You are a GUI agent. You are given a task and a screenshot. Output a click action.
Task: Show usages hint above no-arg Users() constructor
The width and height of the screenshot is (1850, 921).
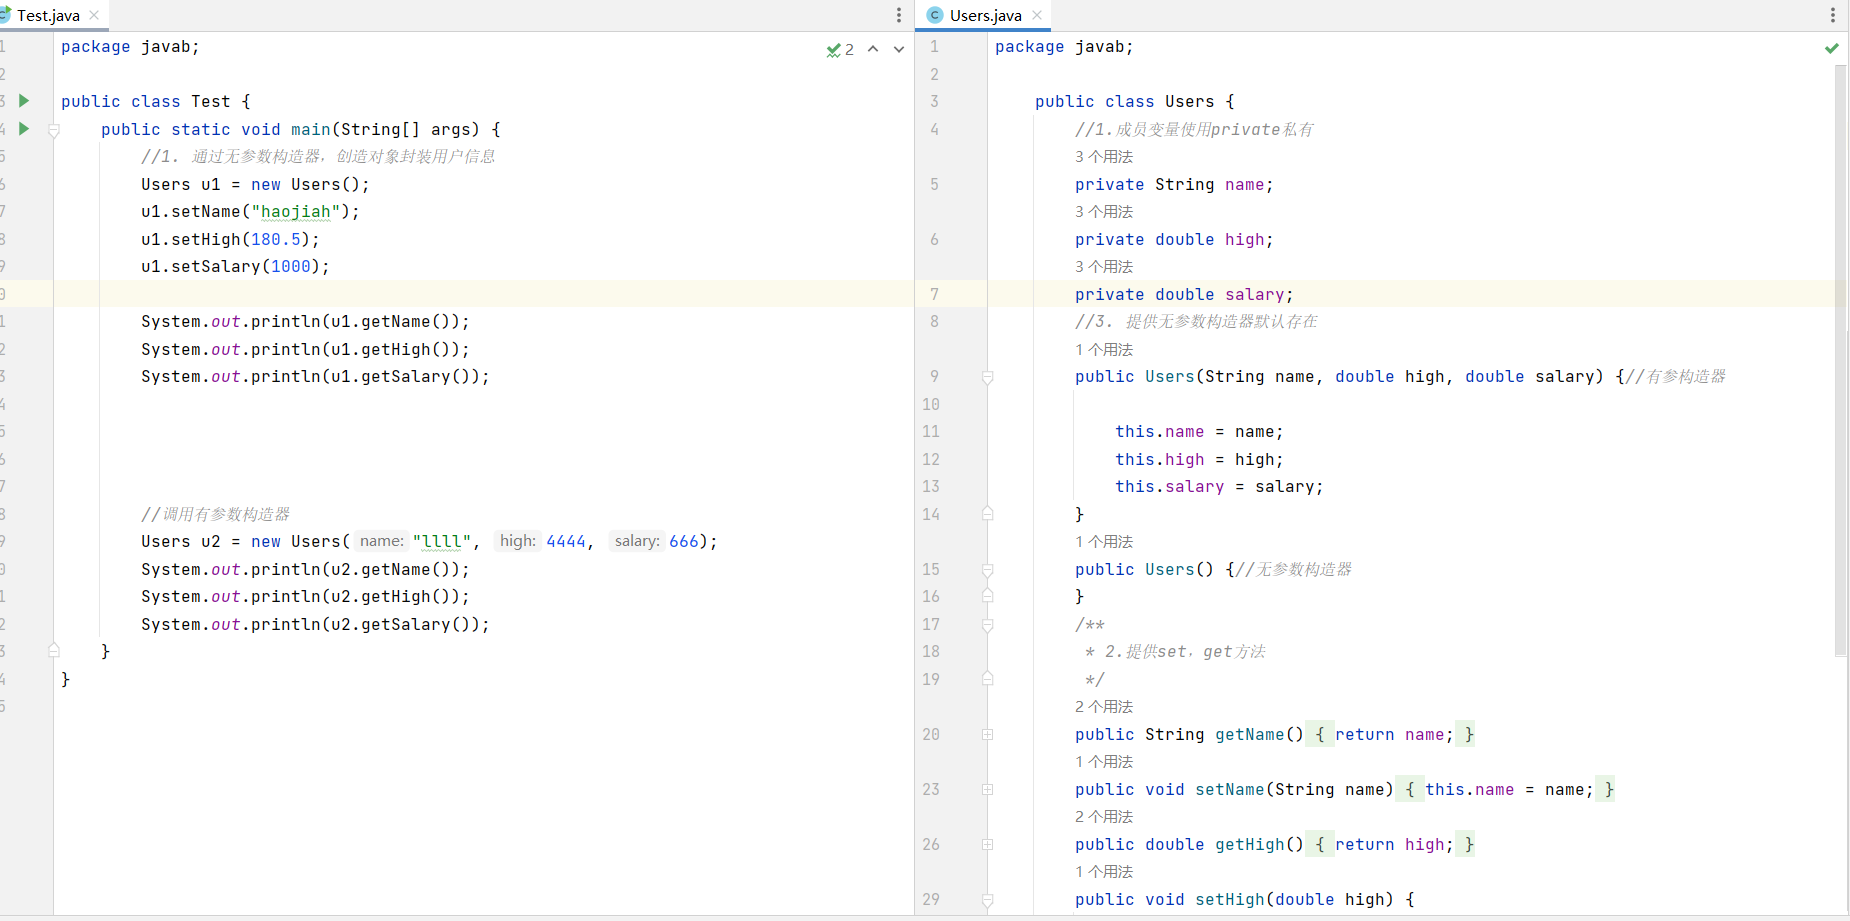pyautogui.click(x=1104, y=542)
